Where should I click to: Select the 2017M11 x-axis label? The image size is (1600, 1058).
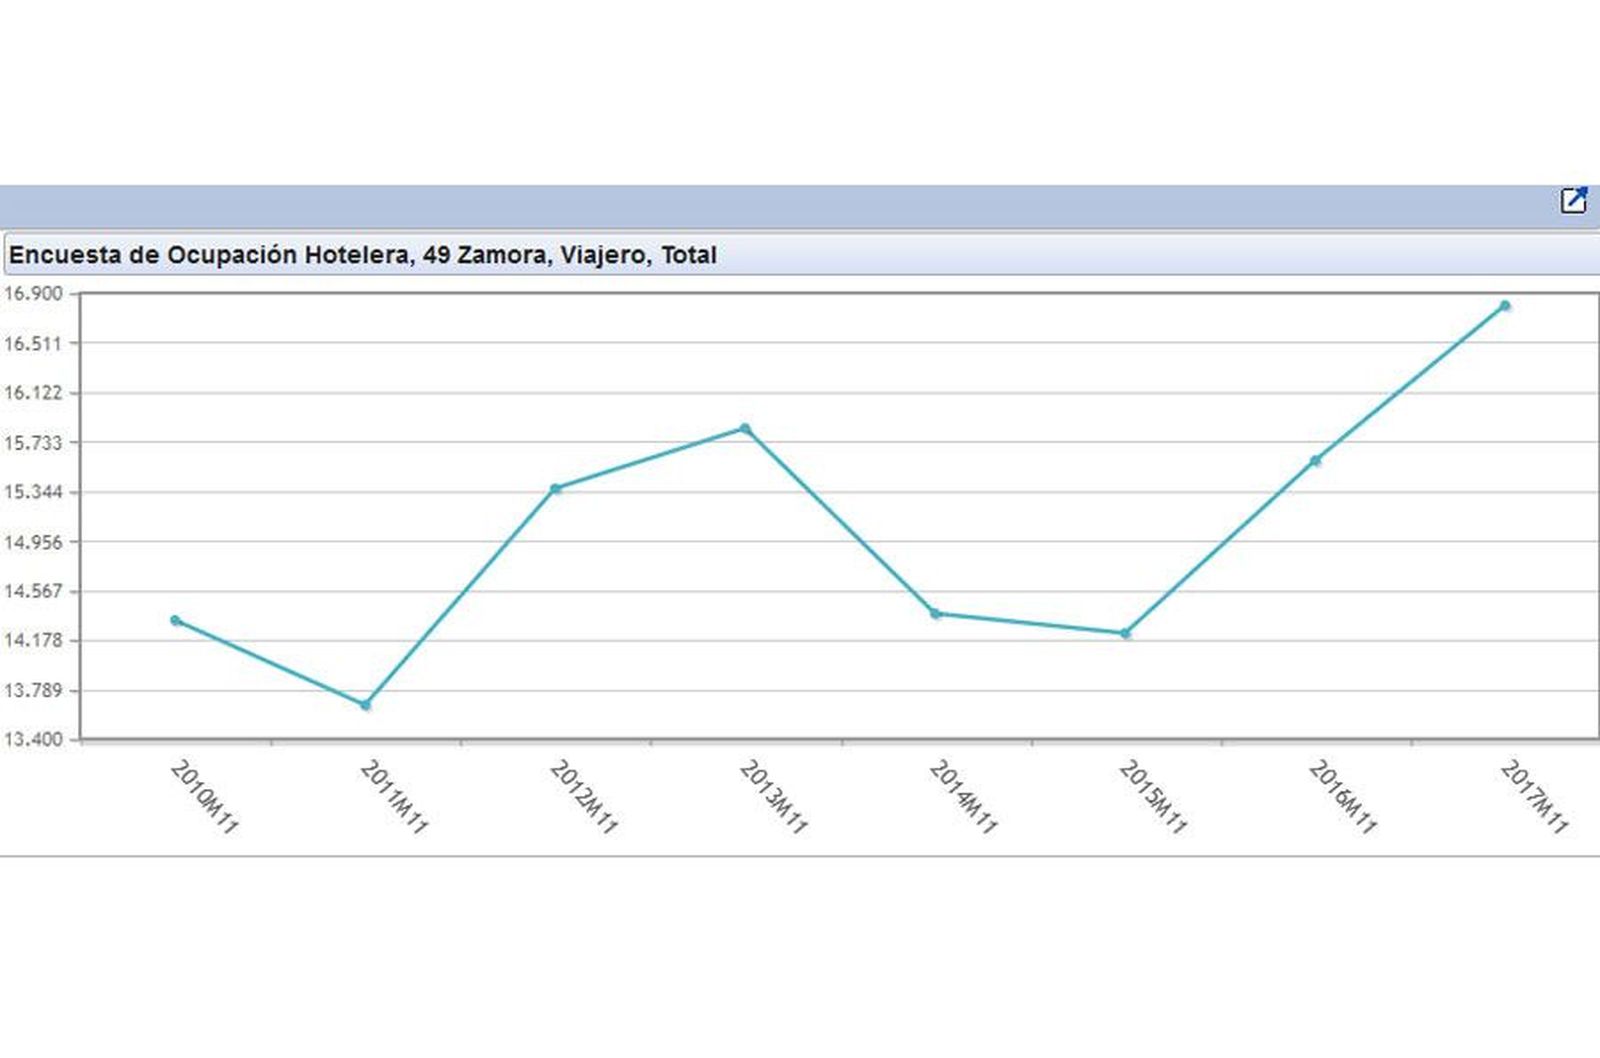point(1534,797)
